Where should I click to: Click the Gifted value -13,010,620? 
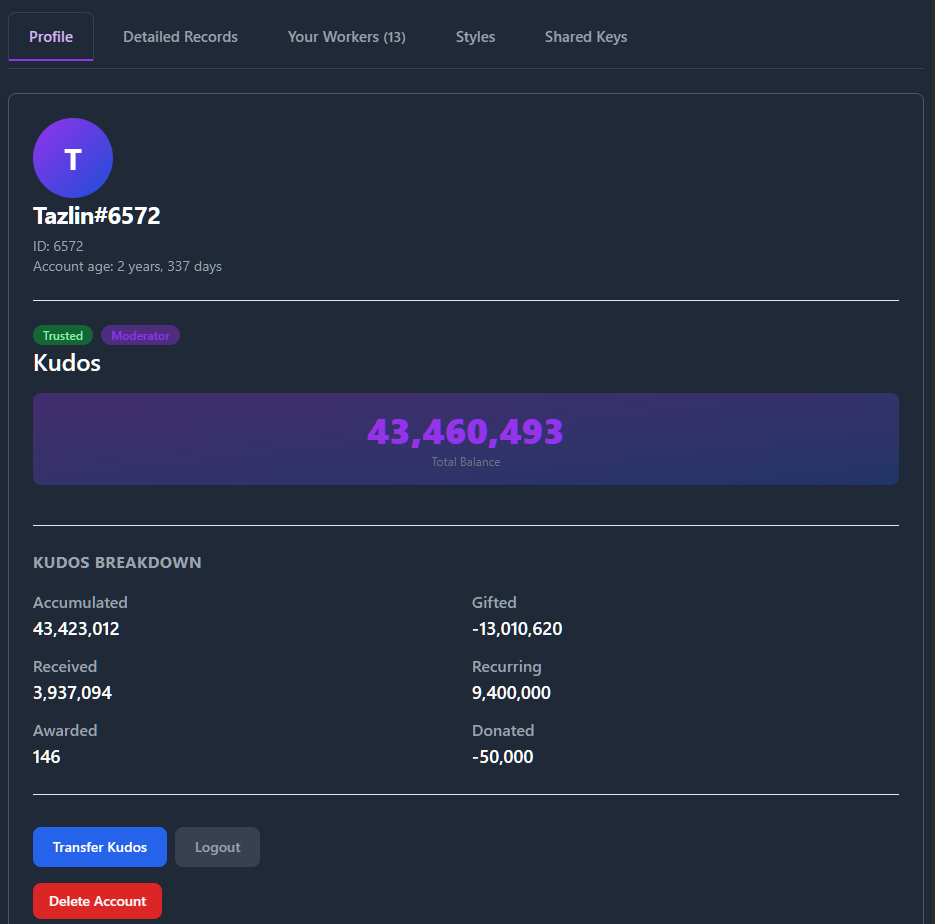click(x=517, y=629)
